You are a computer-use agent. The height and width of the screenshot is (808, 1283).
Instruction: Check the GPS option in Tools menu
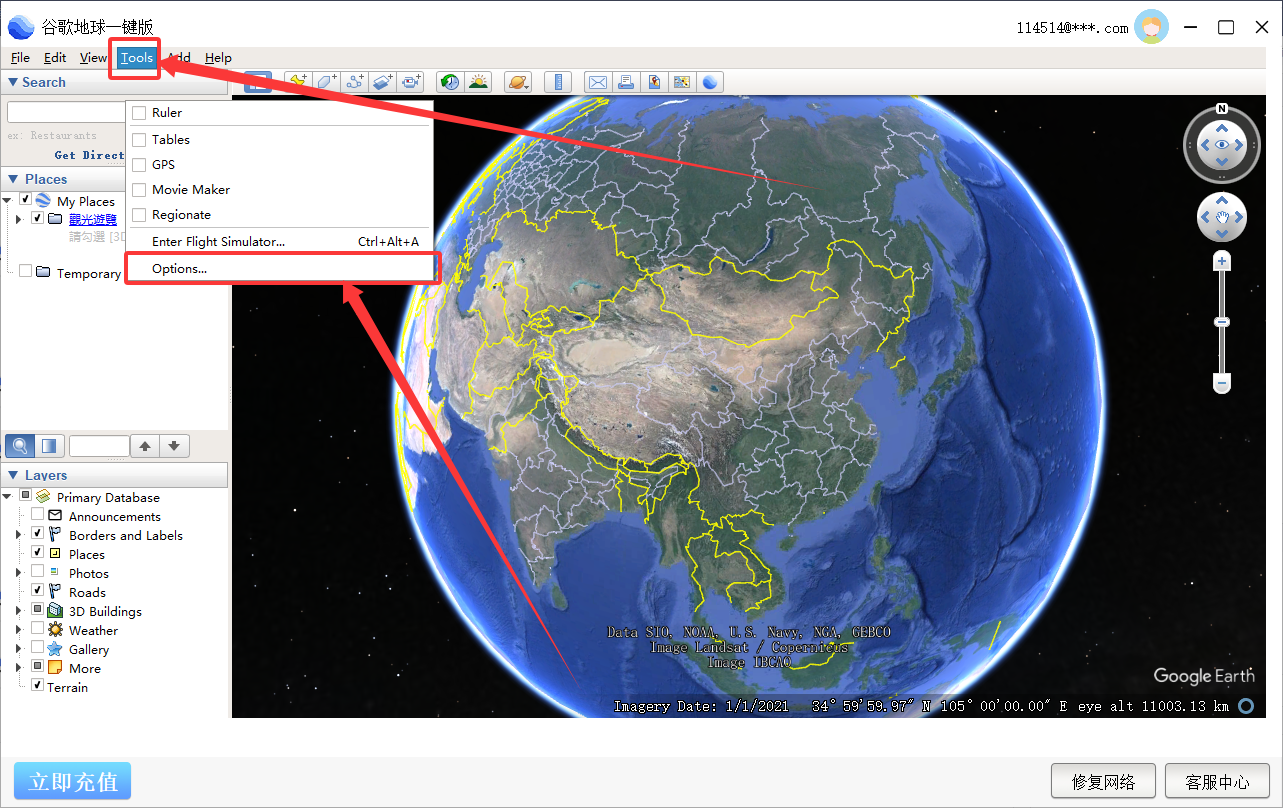[139, 165]
